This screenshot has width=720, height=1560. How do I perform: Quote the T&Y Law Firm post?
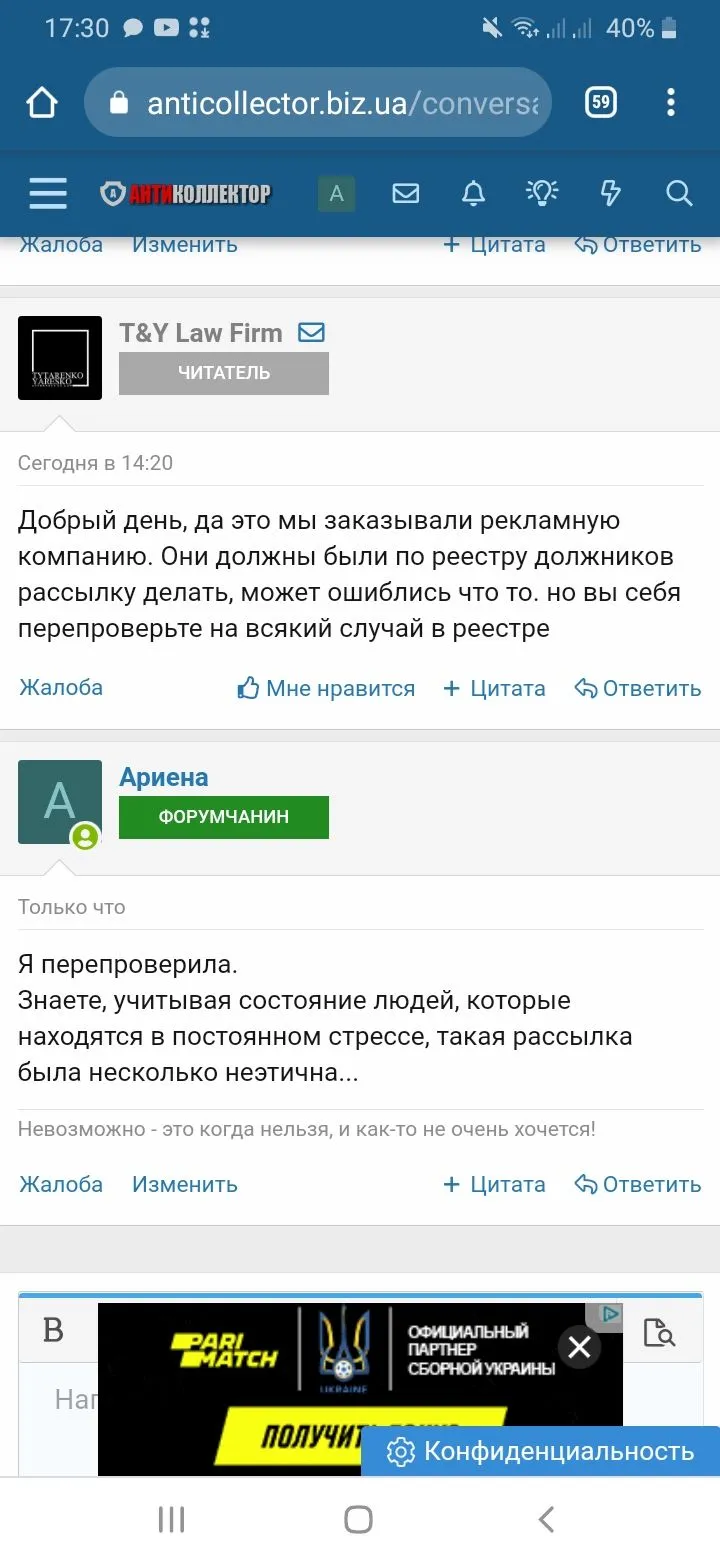point(494,688)
